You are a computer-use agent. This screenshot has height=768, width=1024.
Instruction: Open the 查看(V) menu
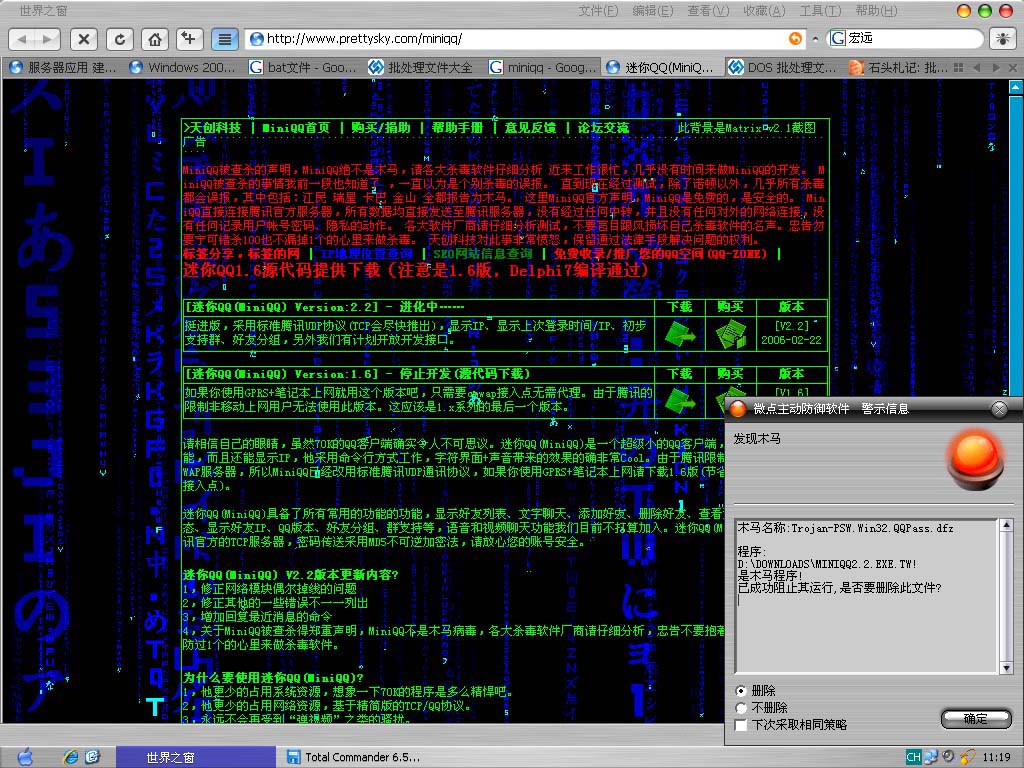[709, 10]
